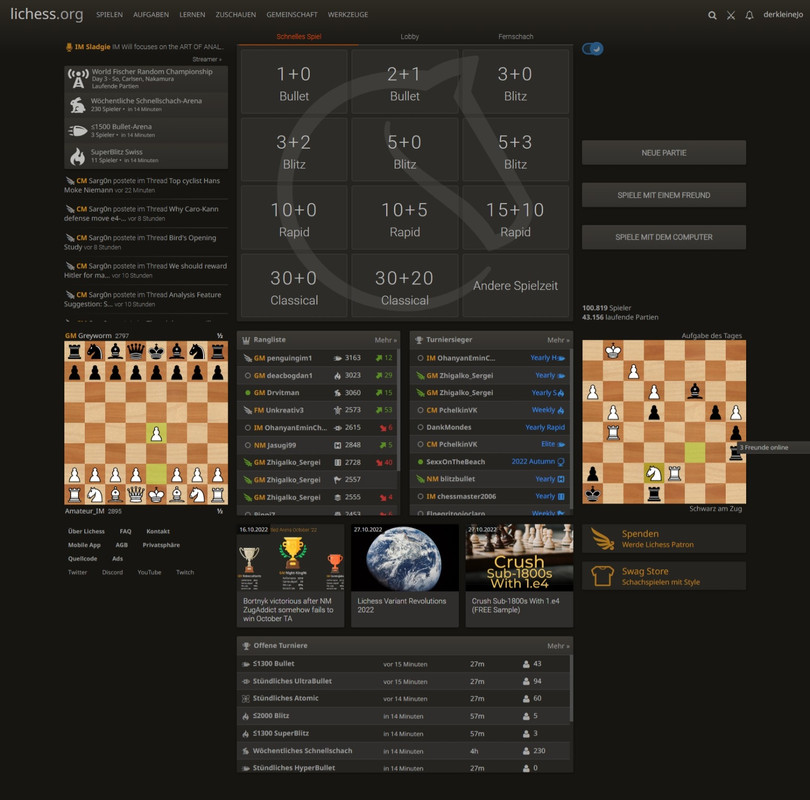810x800 pixels.
Task: Open the Bortnyk victorious blog post thumbnail
Action: coord(290,558)
